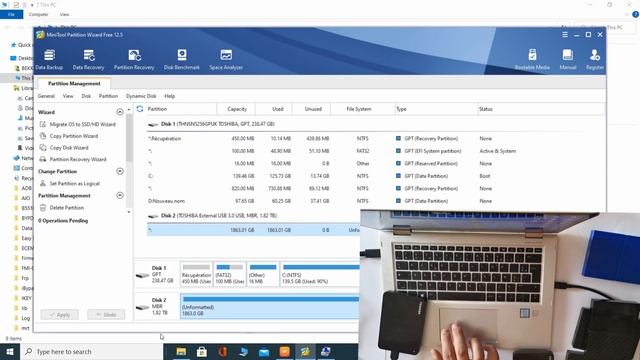The width and height of the screenshot is (640, 360).
Task: Open the Manual icon
Action: tap(568, 60)
